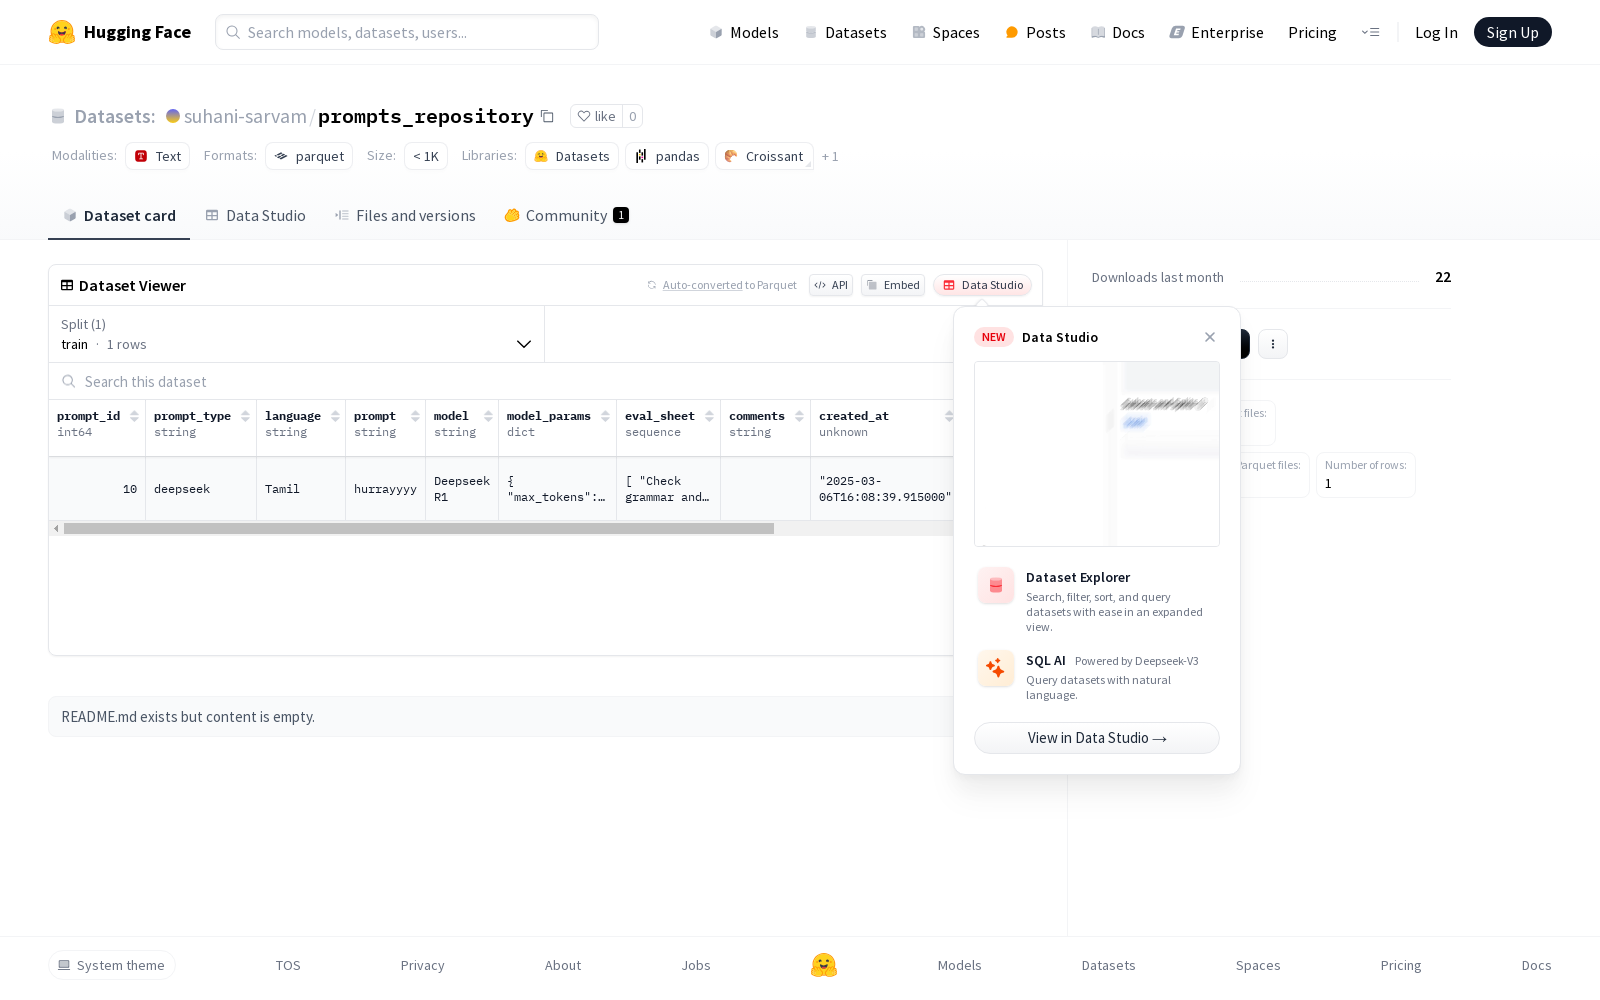Screen dimensions: 1600x1000
Task: Open the Privacy footer link
Action: (x=422, y=965)
